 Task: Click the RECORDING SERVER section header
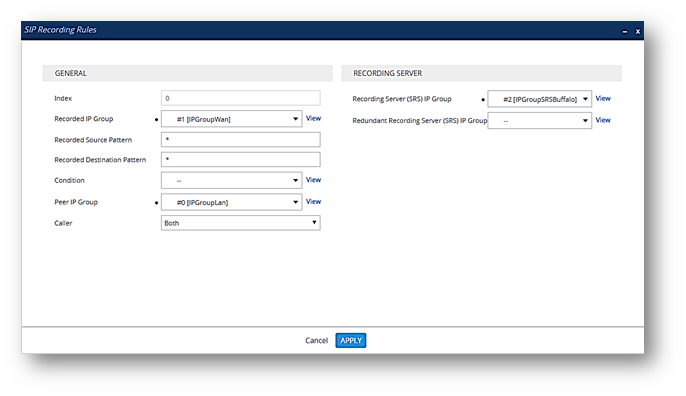click(x=481, y=73)
